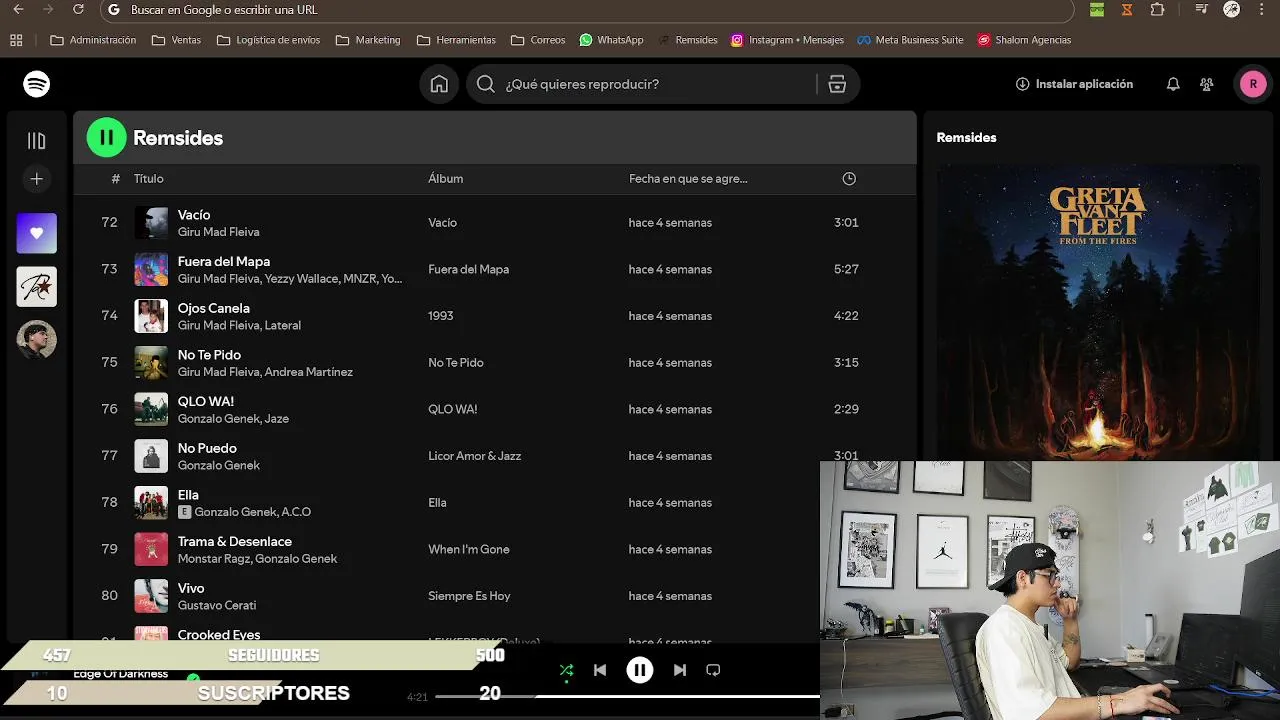Click the browser profile avatar icon

(1232, 9)
